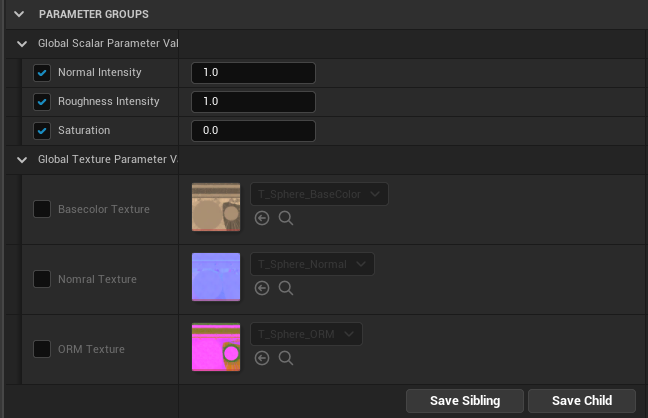The image size is (648, 418).
Task: Select the ORM Texture label
Action: click(91, 349)
